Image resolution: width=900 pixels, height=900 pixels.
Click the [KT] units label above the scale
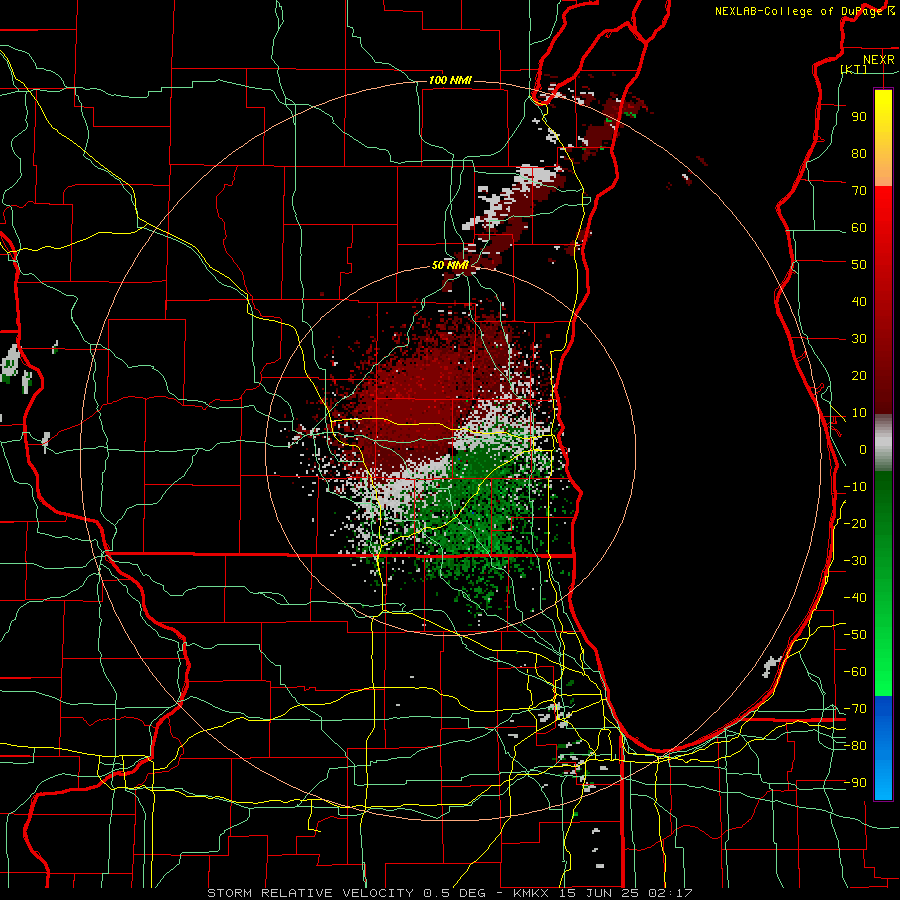854,69
